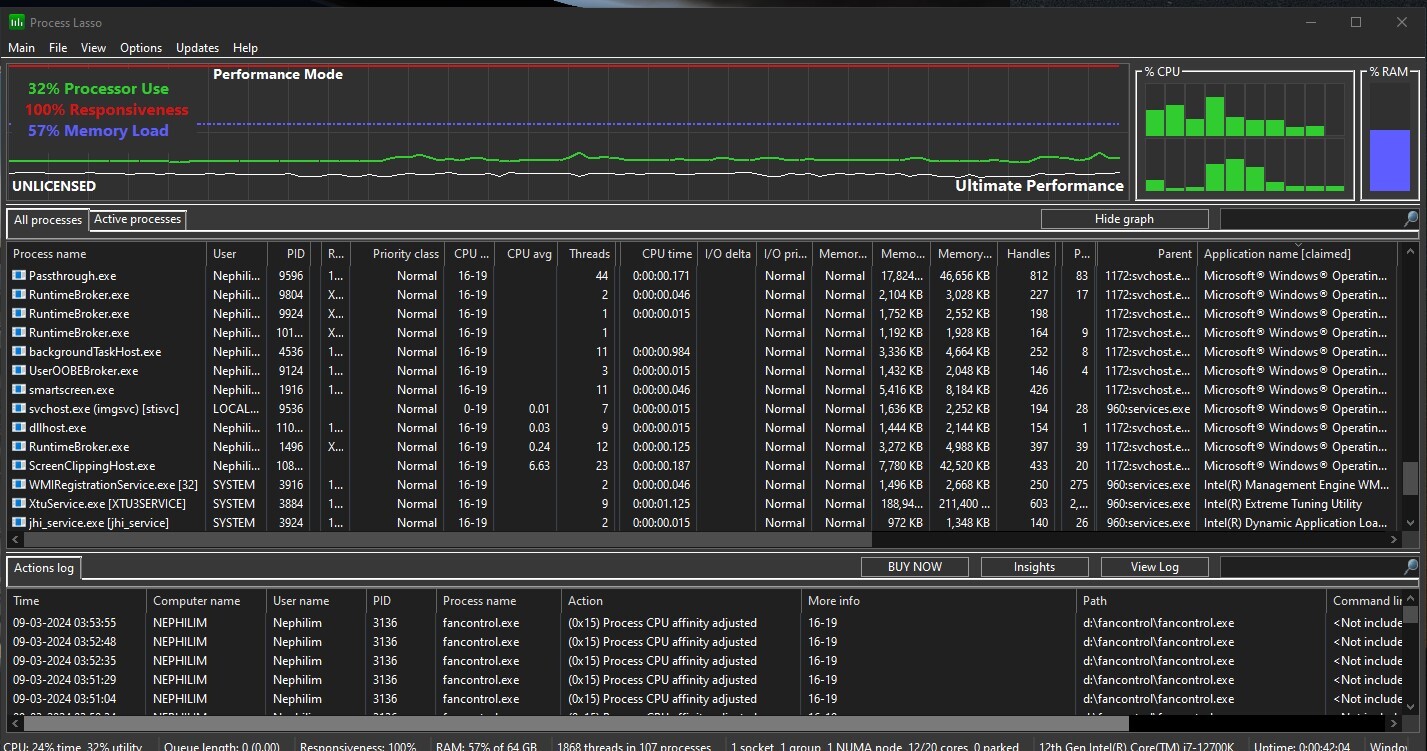1427x751 pixels.
Task: Open the Help menu
Action: coord(245,48)
